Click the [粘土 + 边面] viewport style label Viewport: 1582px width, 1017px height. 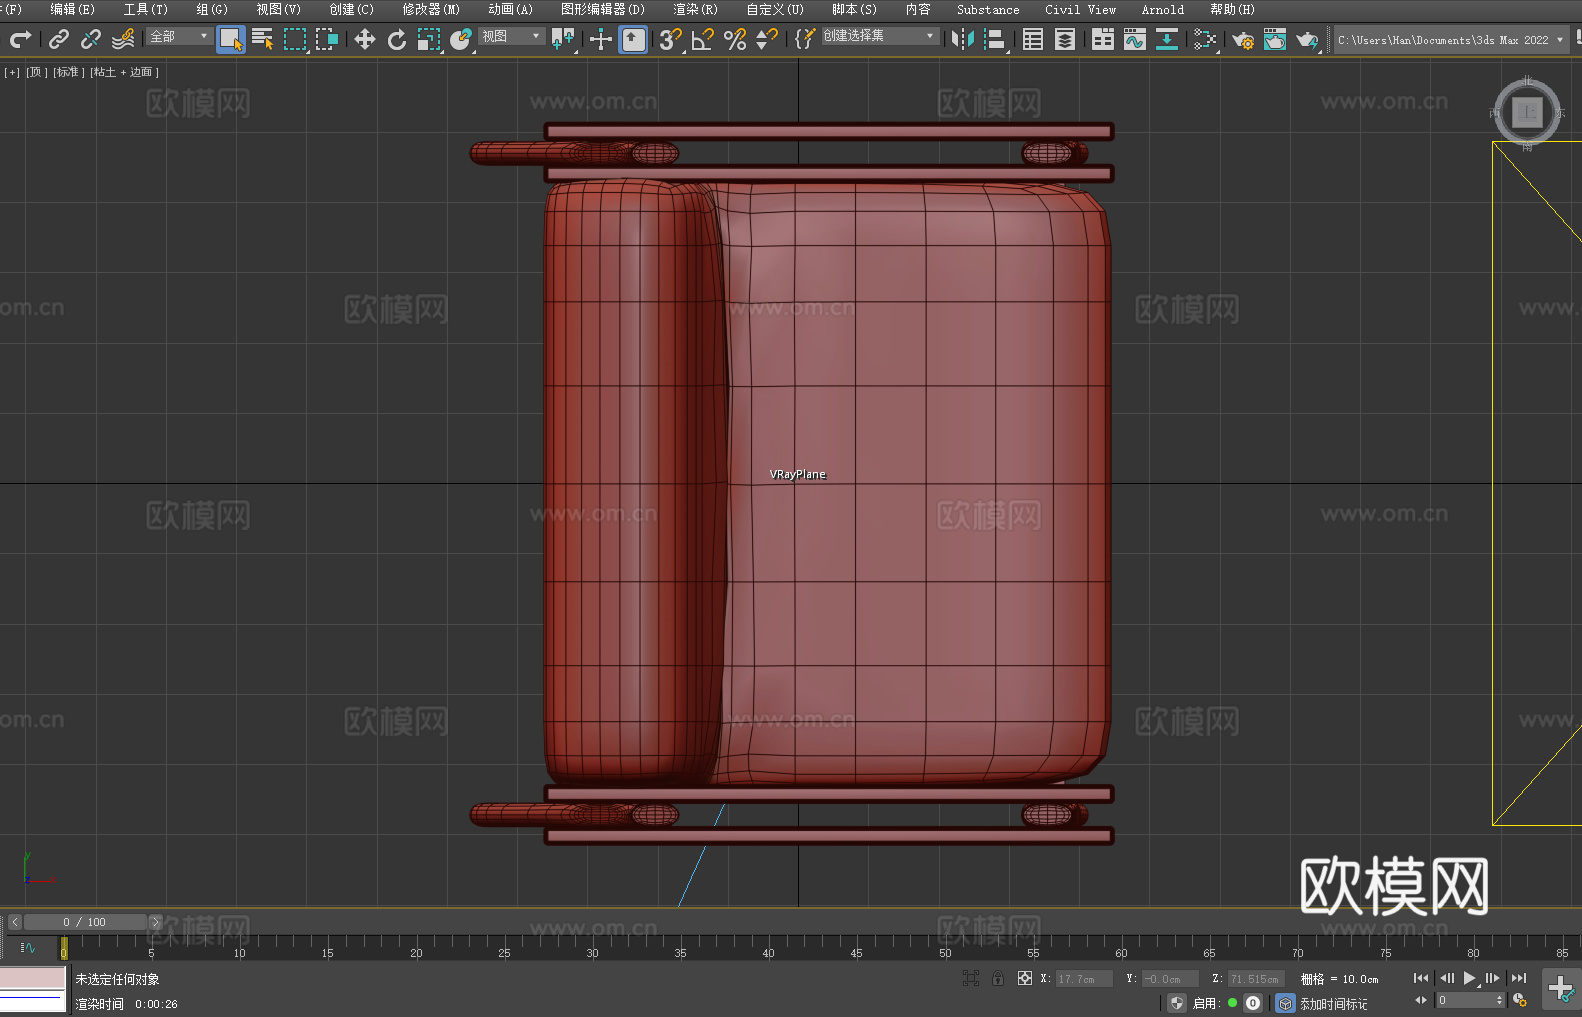(x=124, y=72)
